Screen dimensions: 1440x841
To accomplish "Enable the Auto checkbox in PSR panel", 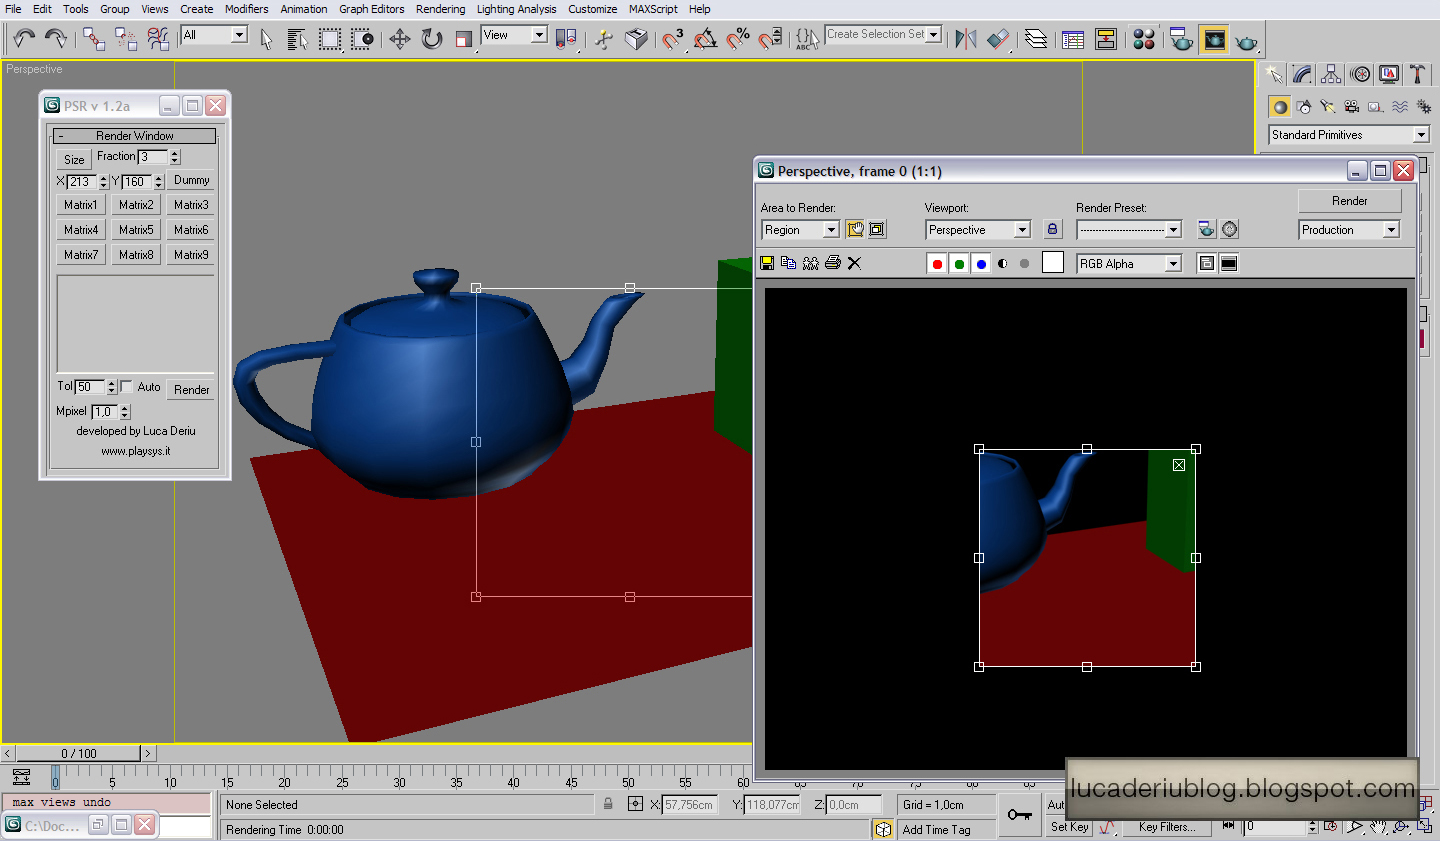I will click(126, 387).
